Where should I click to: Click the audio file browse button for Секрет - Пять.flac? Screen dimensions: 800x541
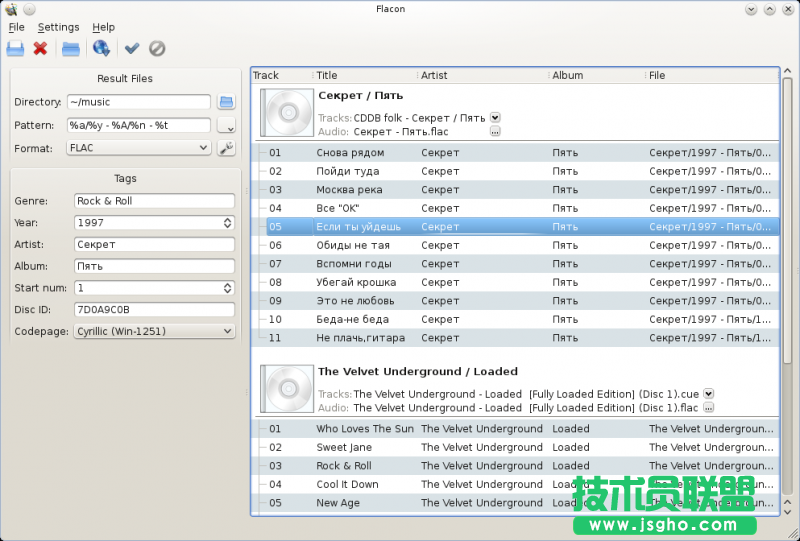pyautogui.click(x=495, y=131)
